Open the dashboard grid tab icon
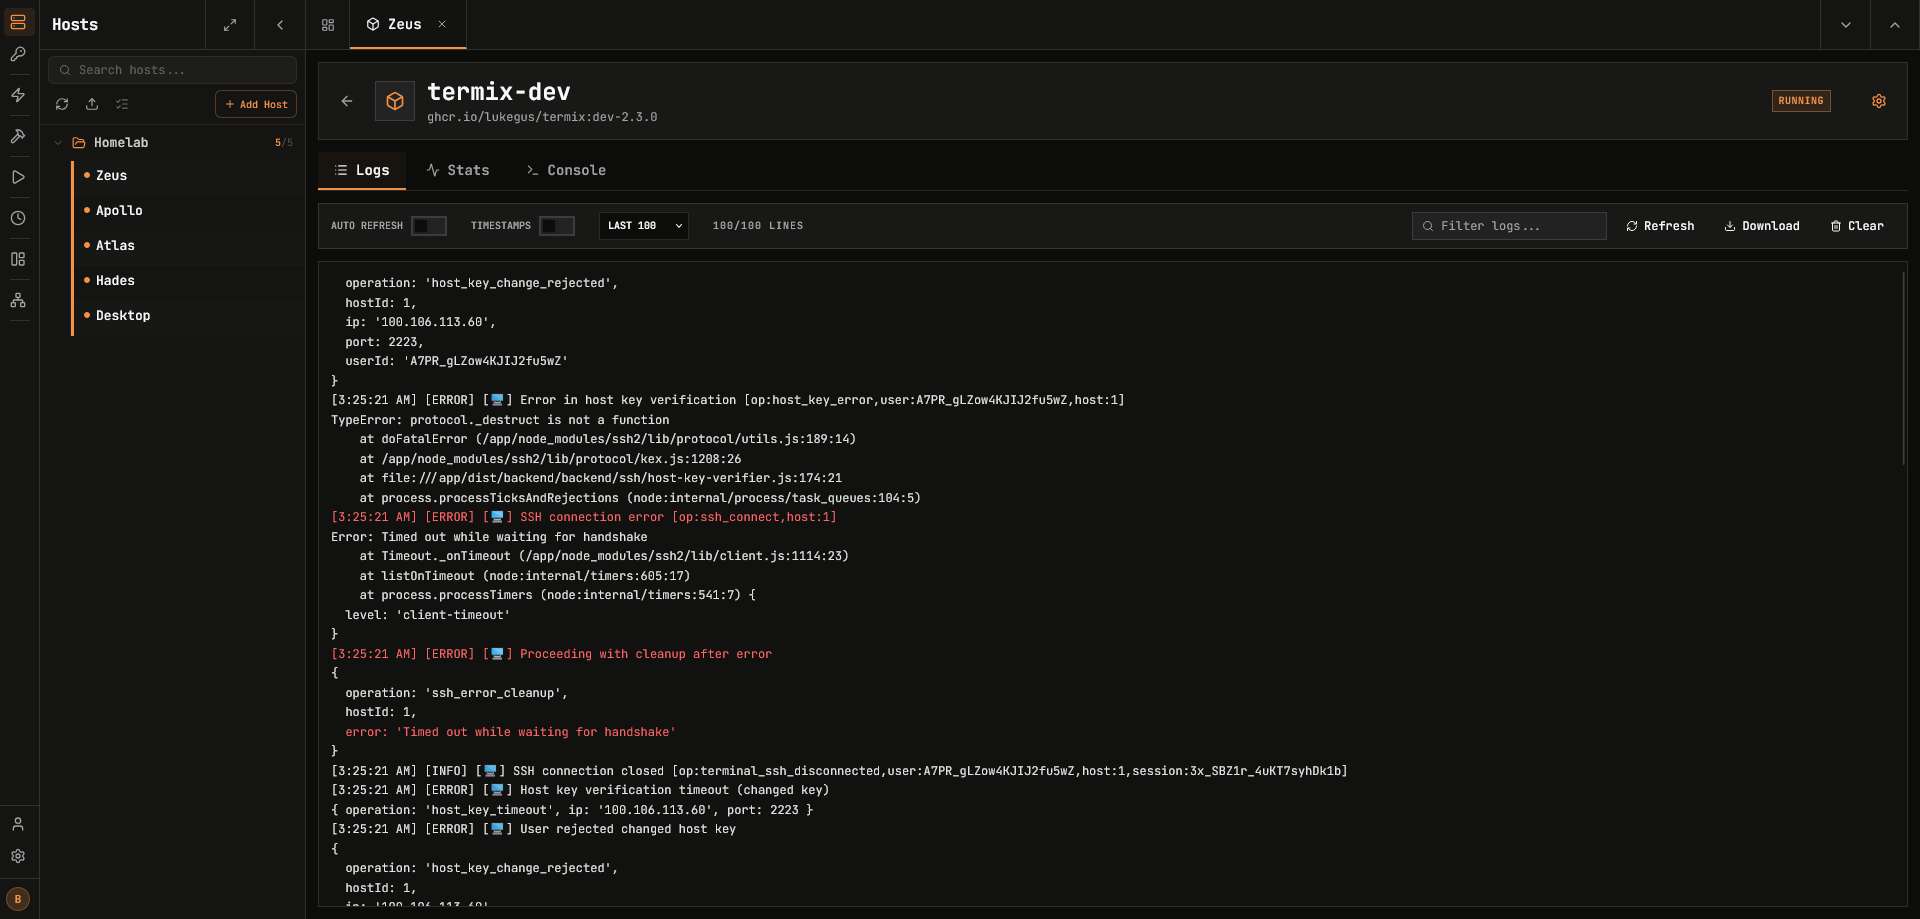This screenshot has height=919, width=1920. coord(328,25)
